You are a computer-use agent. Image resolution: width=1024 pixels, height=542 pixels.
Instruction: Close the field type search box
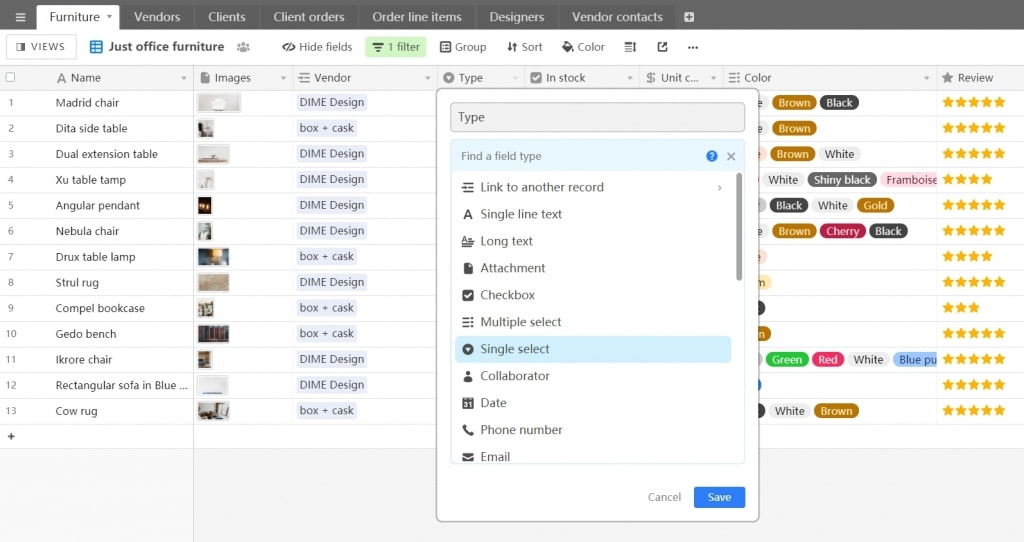tap(731, 156)
